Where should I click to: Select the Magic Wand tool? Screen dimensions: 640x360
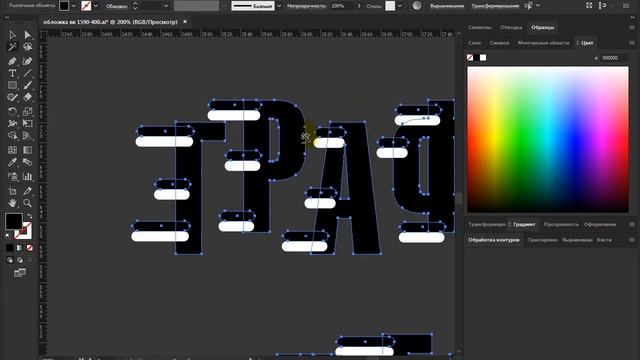pyautogui.click(x=12, y=47)
